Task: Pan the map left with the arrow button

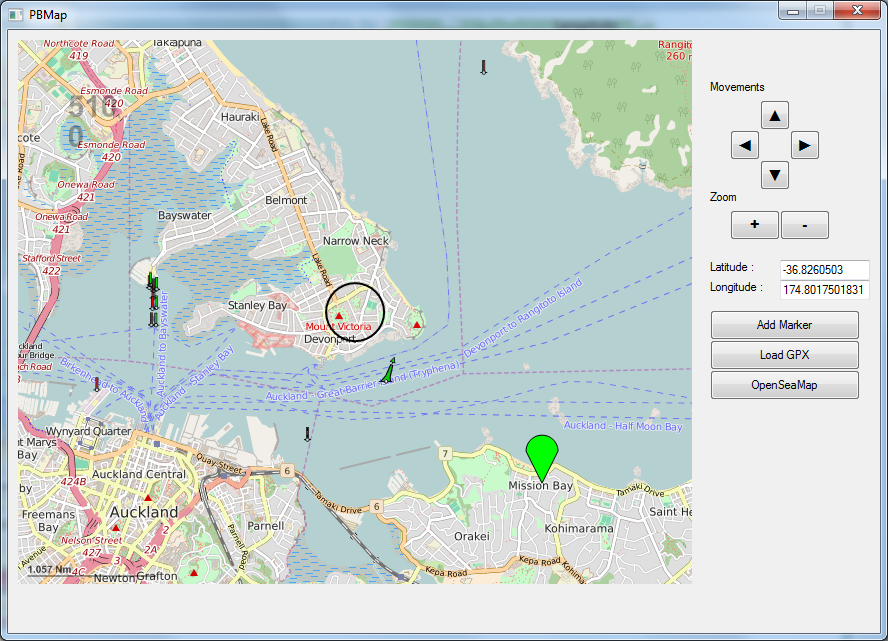Action: point(745,146)
